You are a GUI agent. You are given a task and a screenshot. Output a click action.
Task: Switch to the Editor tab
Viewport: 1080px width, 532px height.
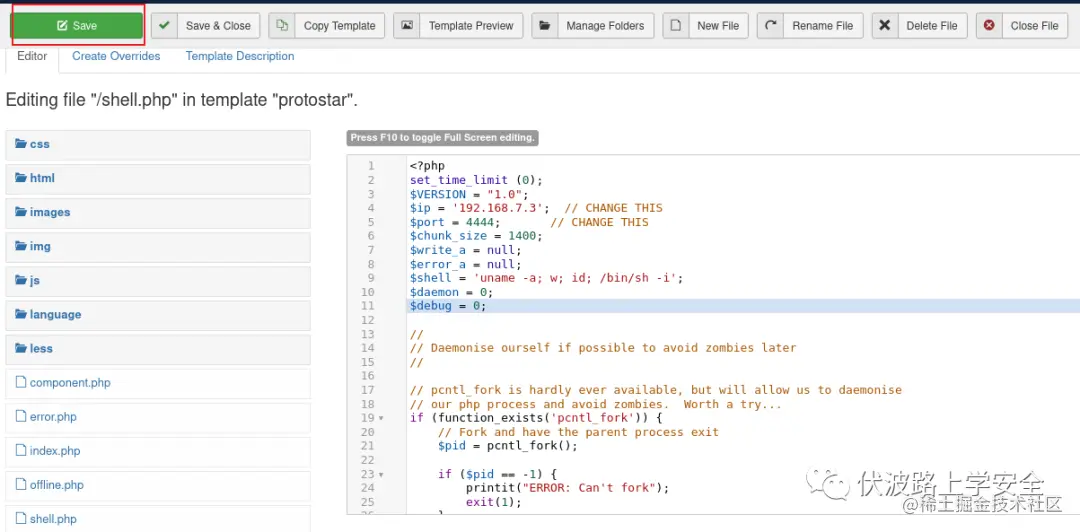[x=32, y=57]
